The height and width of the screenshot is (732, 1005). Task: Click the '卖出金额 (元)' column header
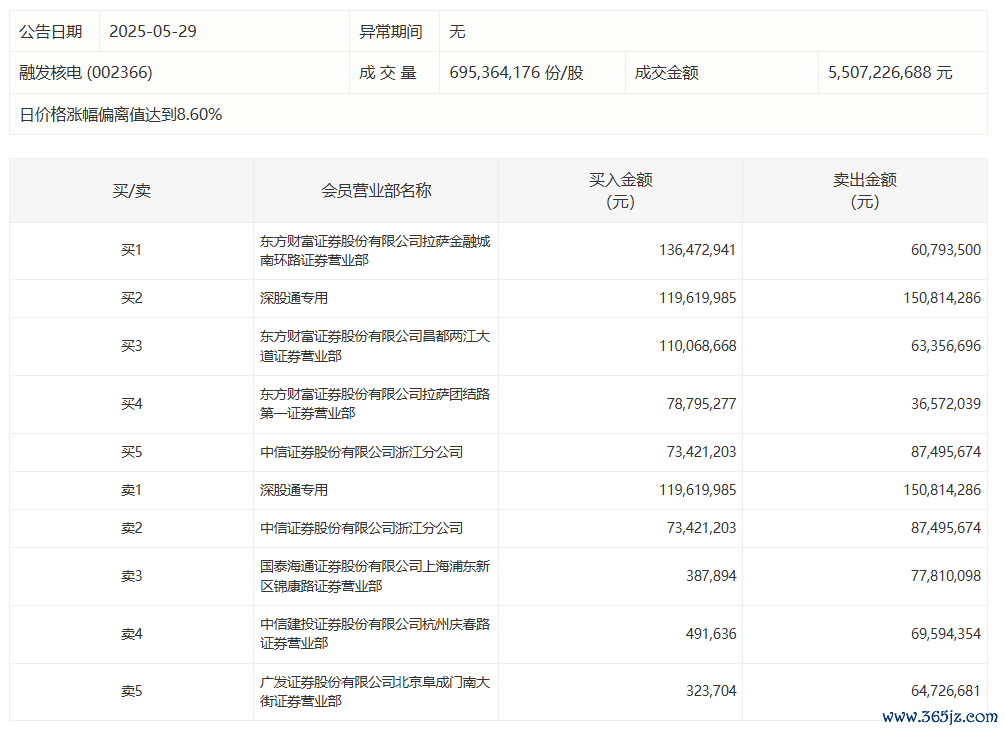865,190
